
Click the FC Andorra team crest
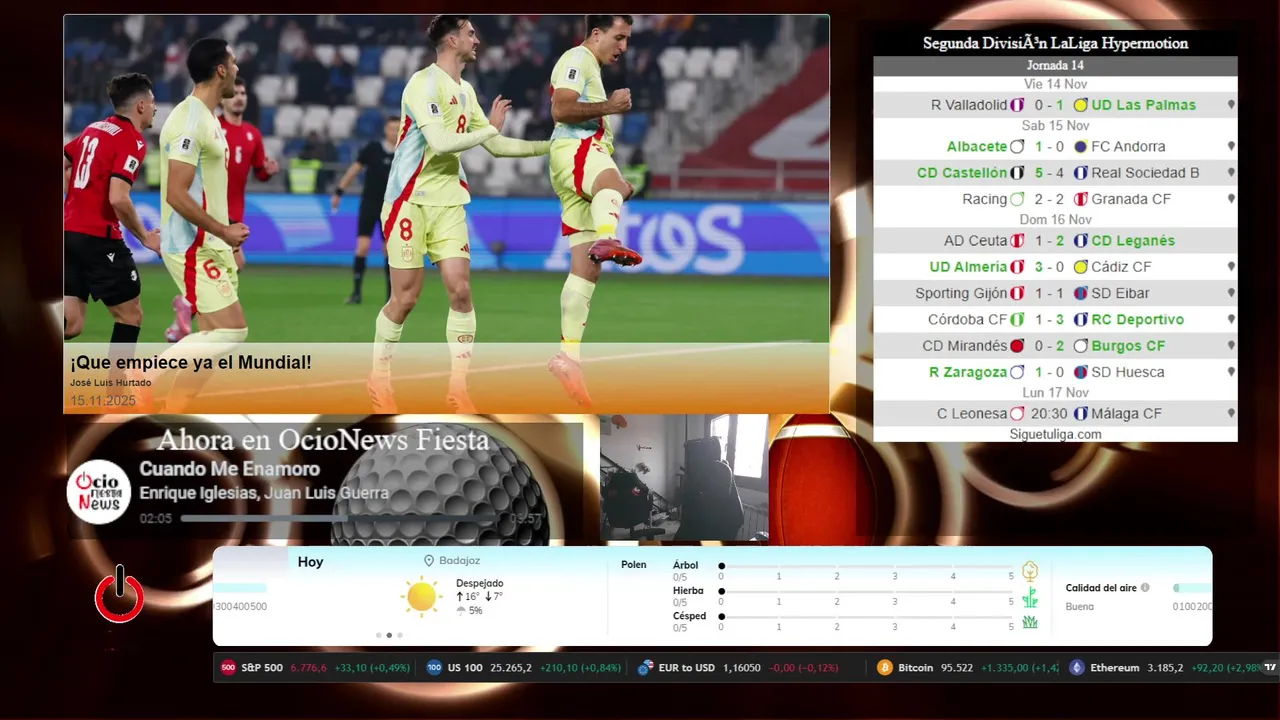(1080, 147)
